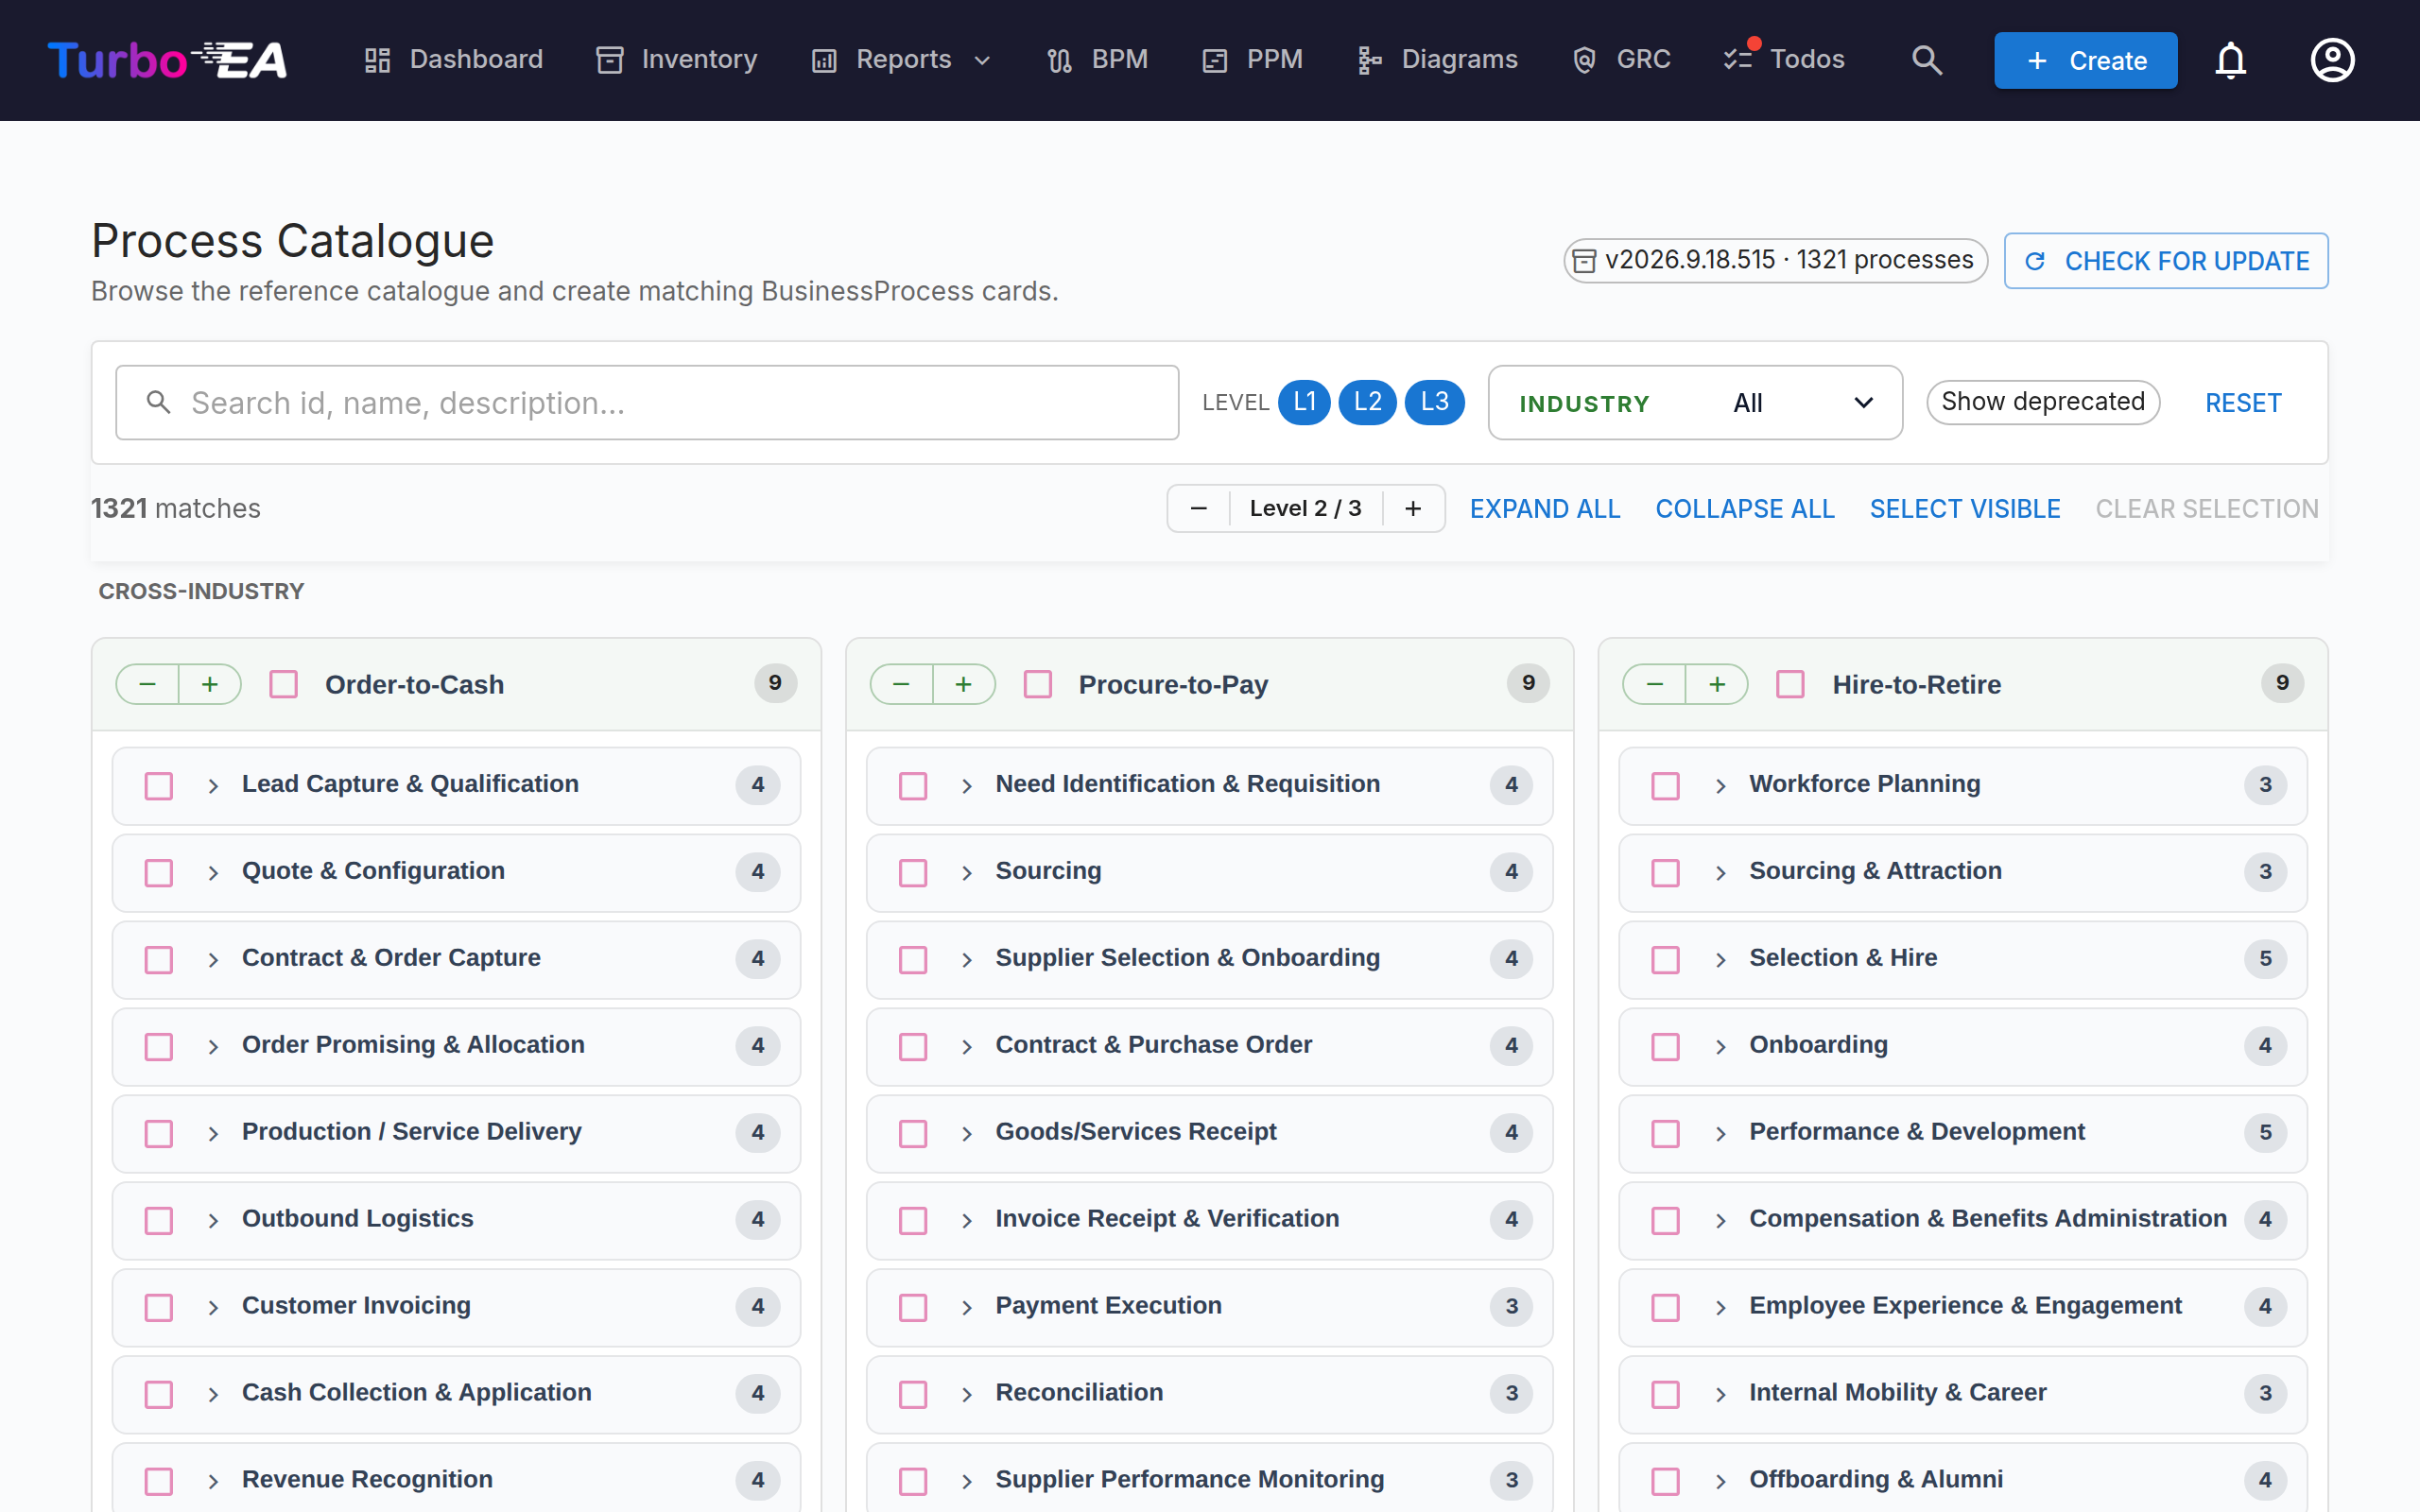Select the Workforce Planning checkbox
Image resolution: width=2420 pixels, height=1512 pixels.
point(1665,786)
